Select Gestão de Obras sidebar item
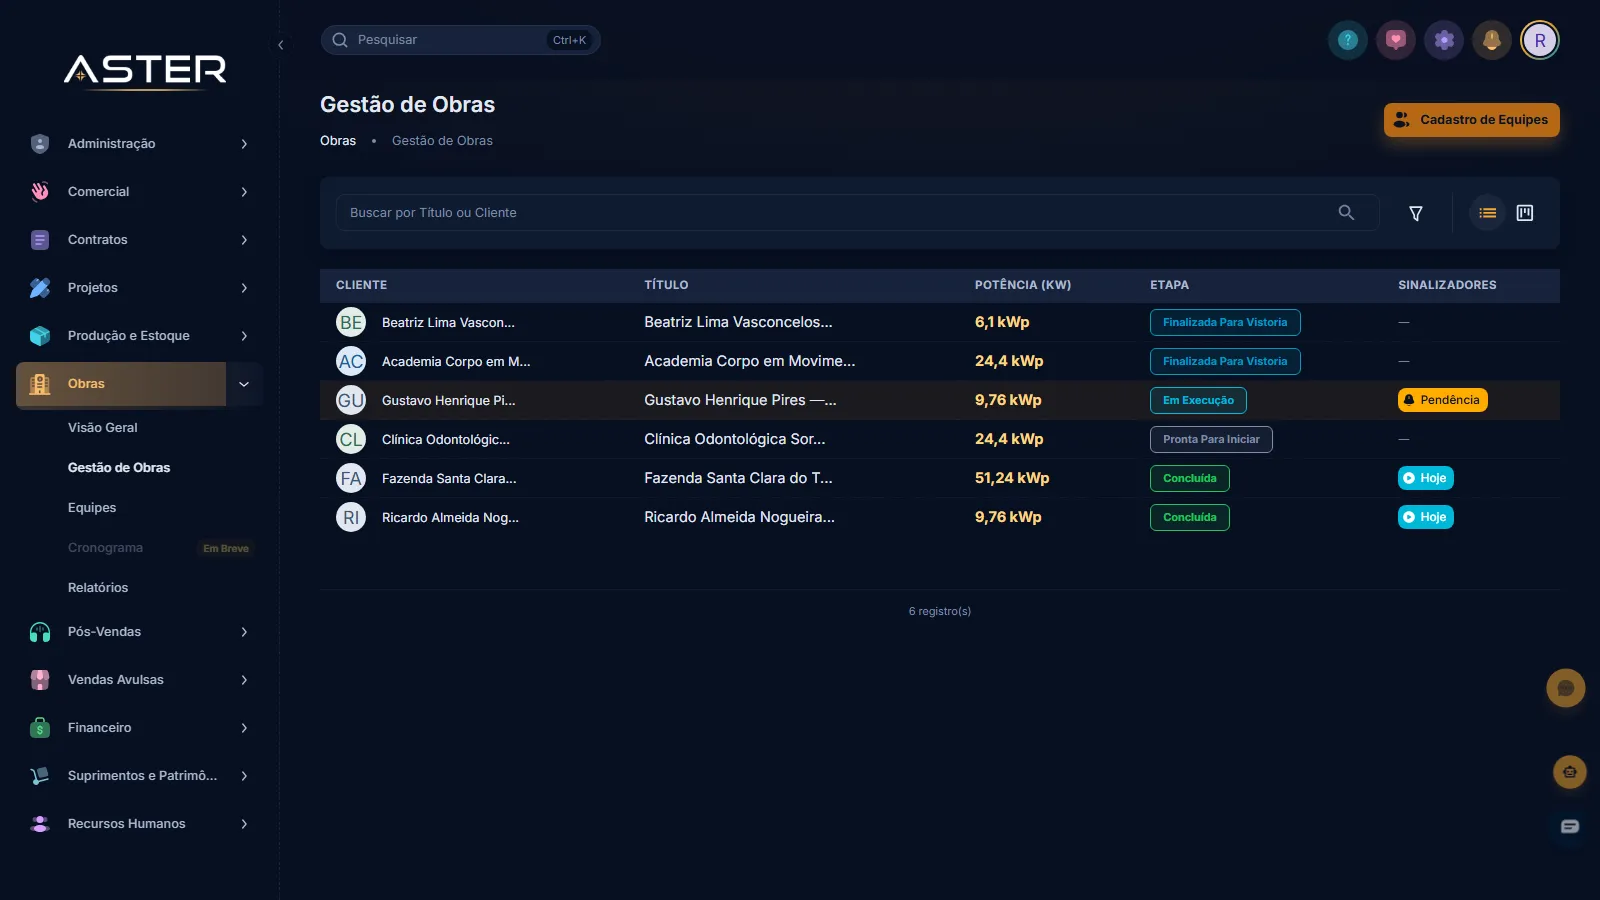 pyautogui.click(x=119, y=467)
